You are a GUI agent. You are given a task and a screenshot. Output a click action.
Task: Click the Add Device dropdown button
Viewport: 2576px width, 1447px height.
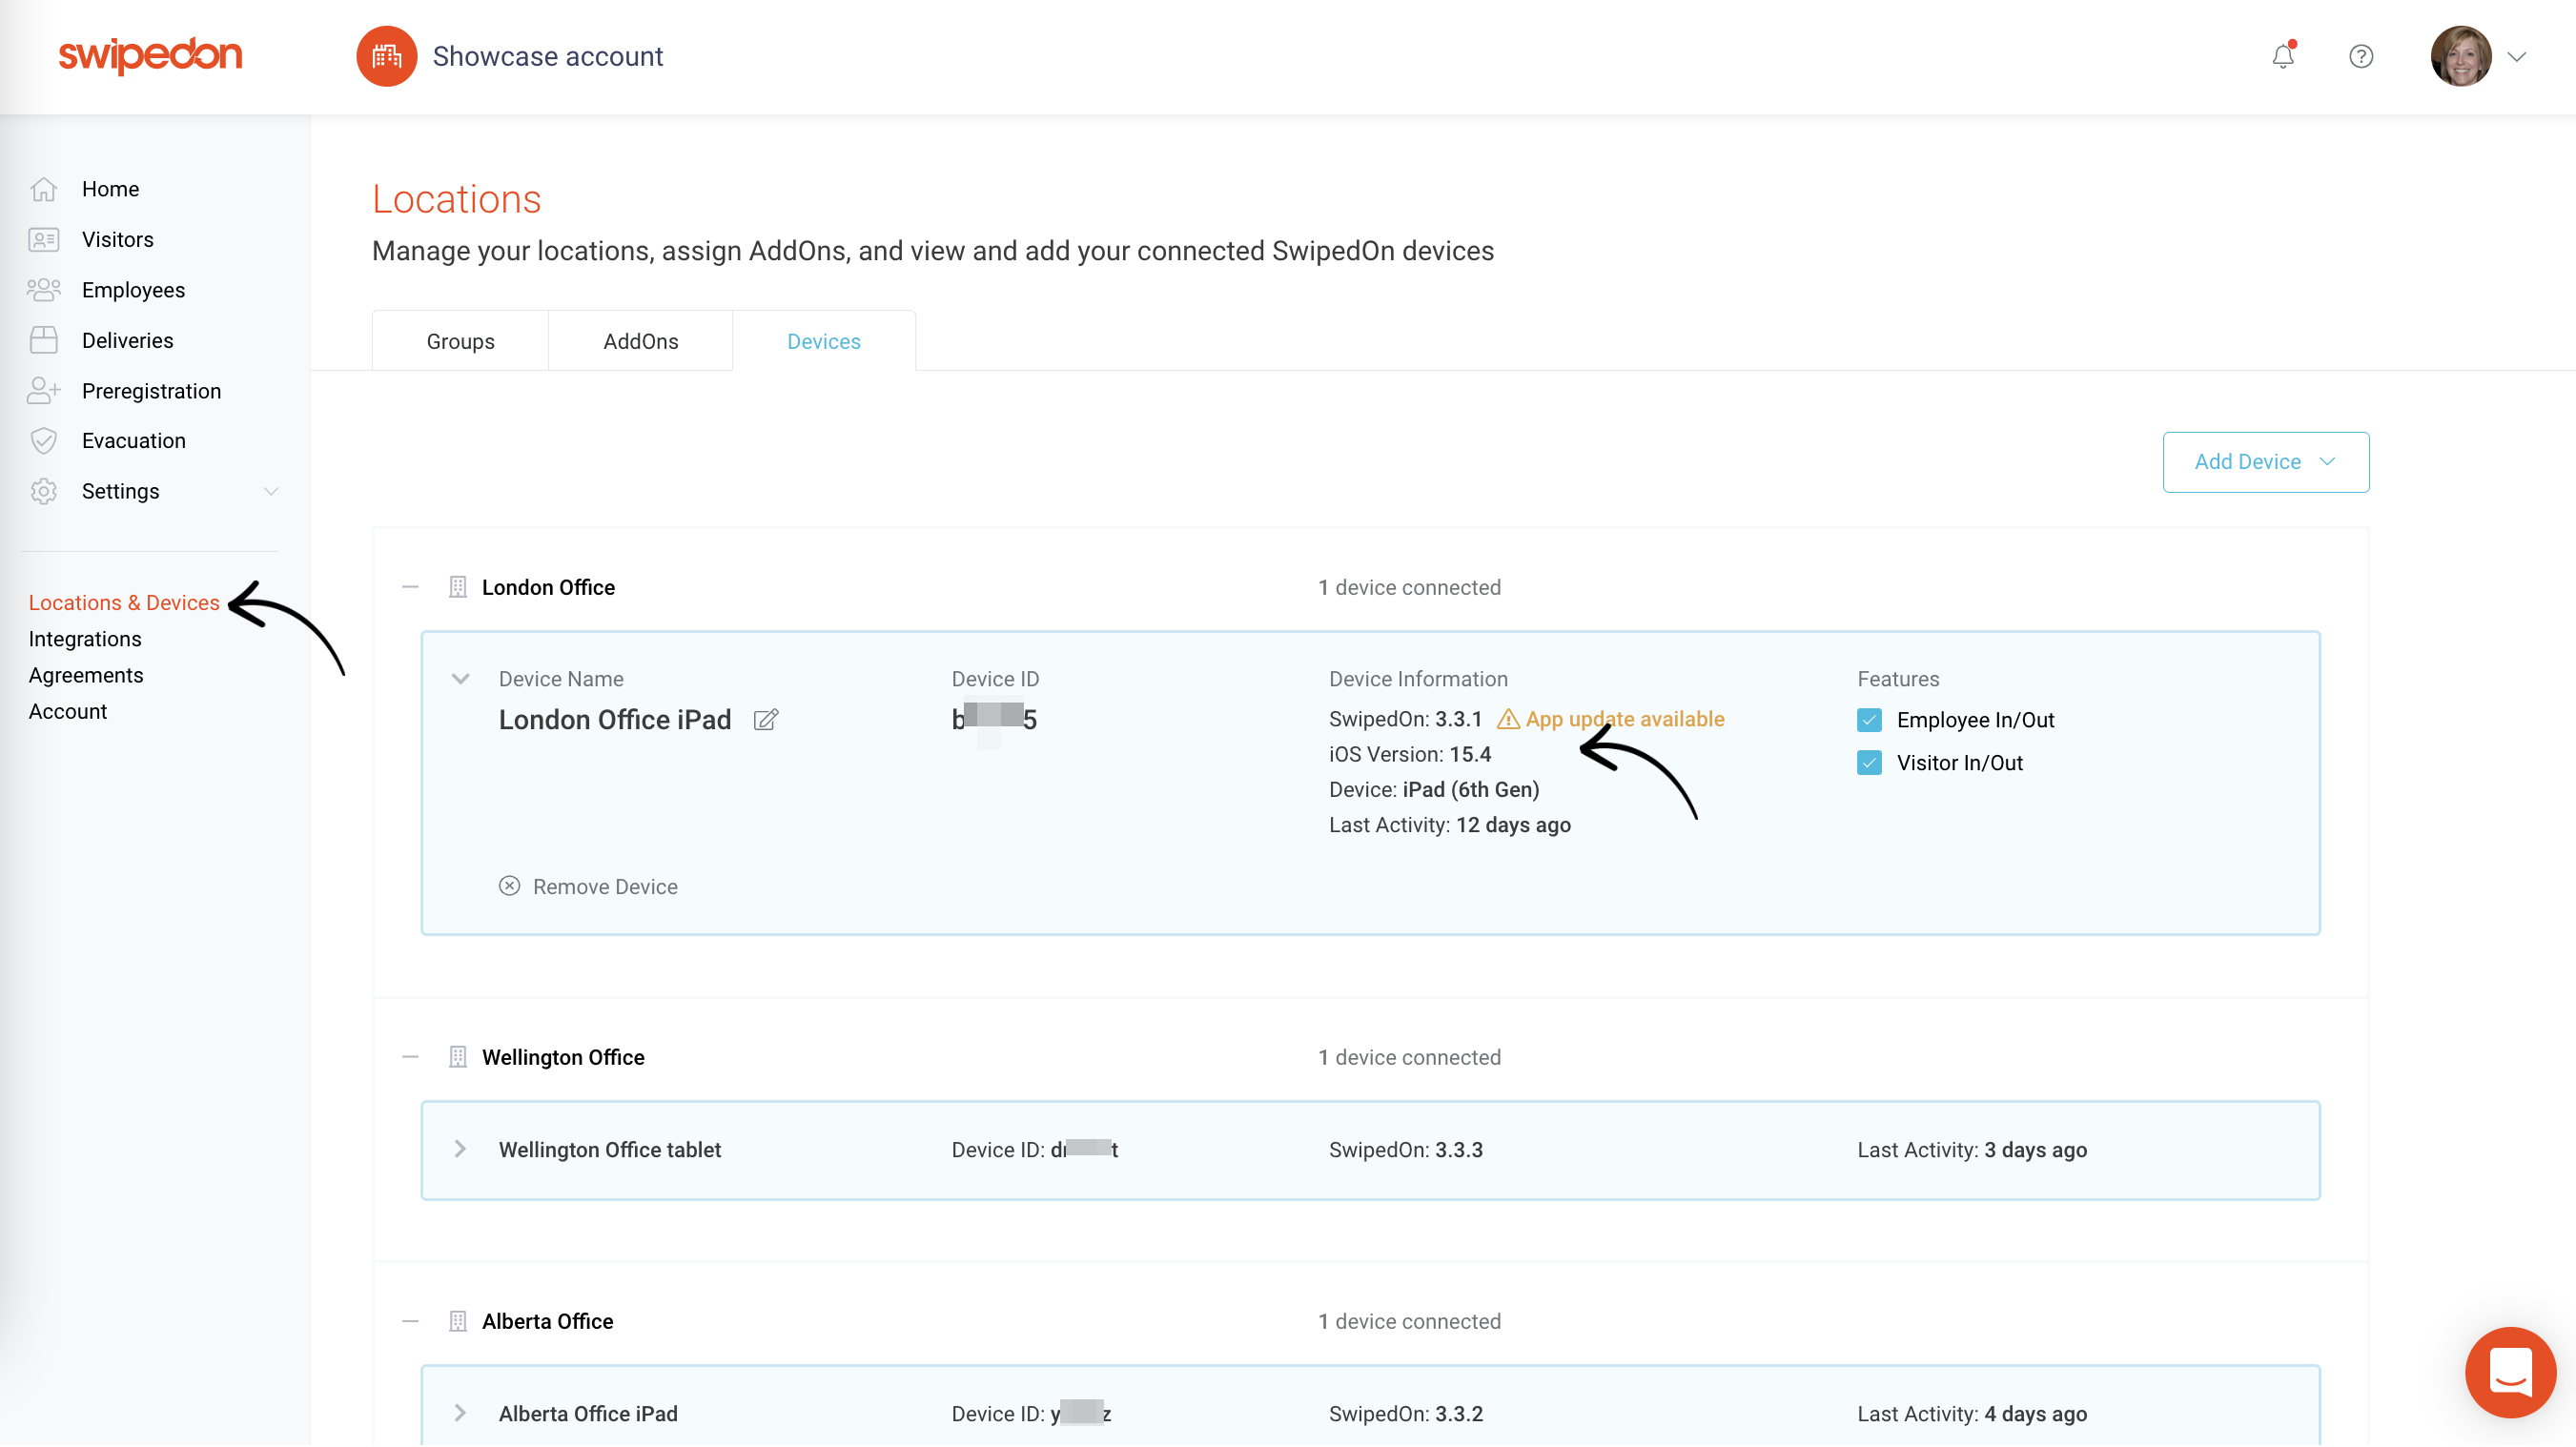pyautogui.click(x=2264, y=461)
